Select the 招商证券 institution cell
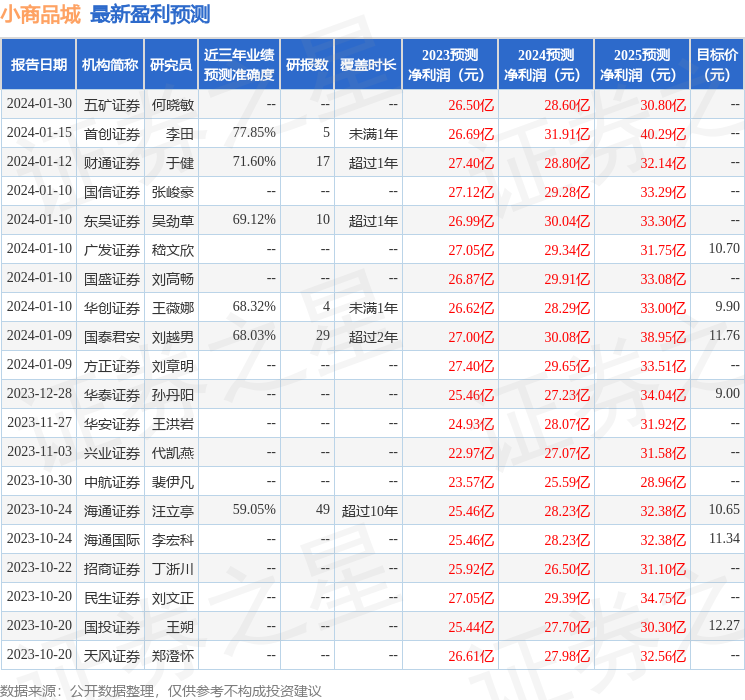 (x=112, y=569)
